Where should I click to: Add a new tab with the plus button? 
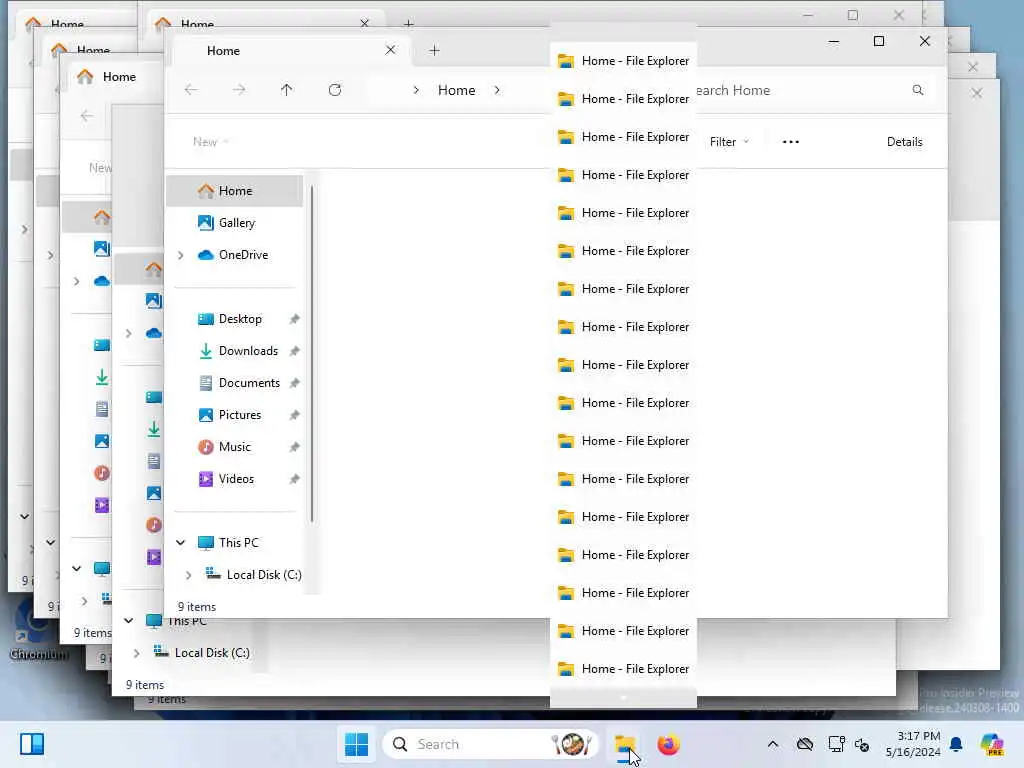coord(434,50)
